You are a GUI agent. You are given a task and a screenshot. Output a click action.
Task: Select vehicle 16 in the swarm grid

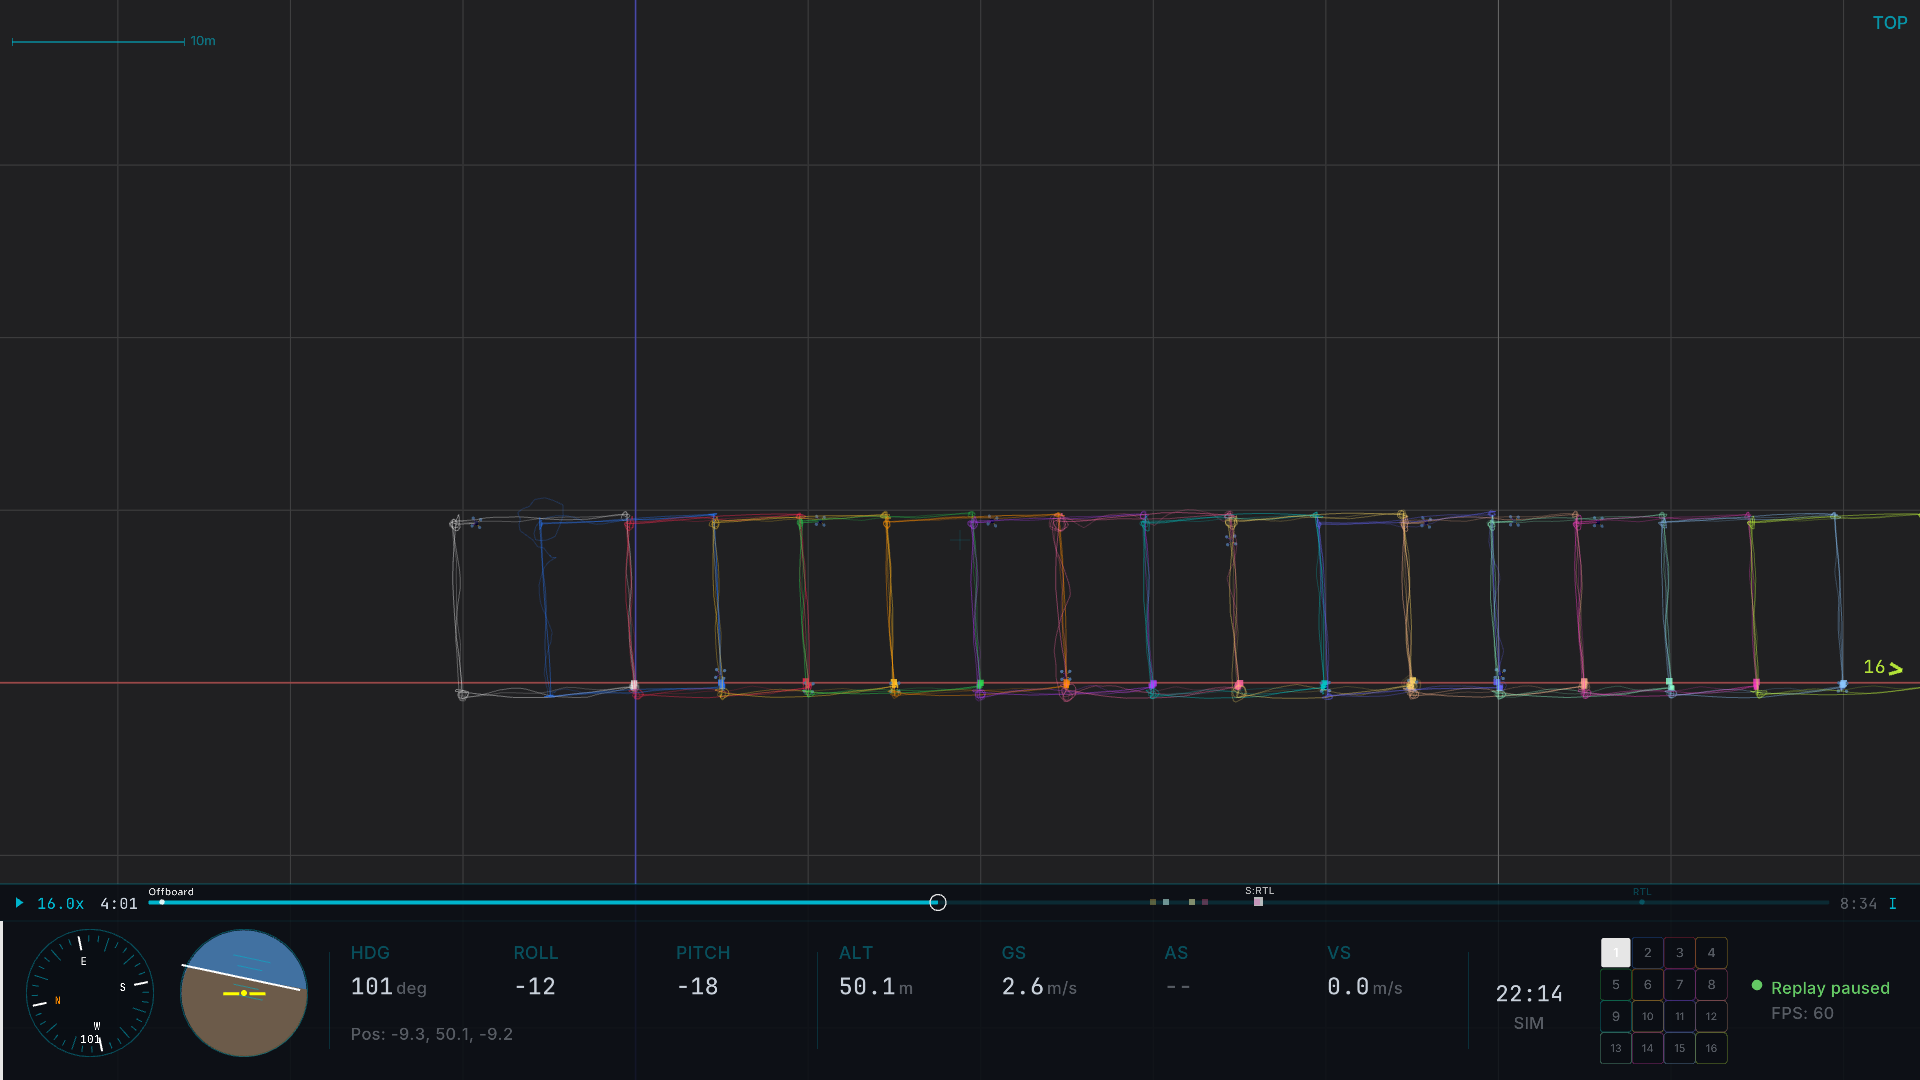tap(1712, 1048)
